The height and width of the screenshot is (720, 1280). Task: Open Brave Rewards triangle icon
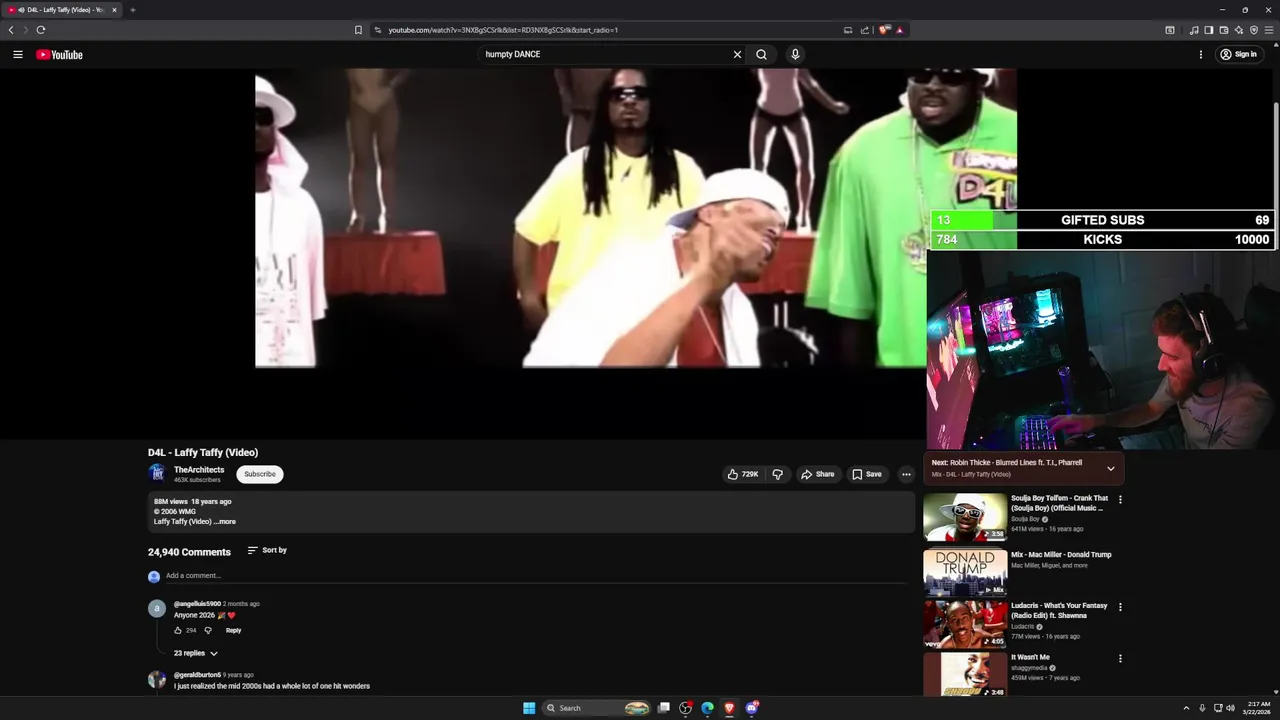click(899, 30)
